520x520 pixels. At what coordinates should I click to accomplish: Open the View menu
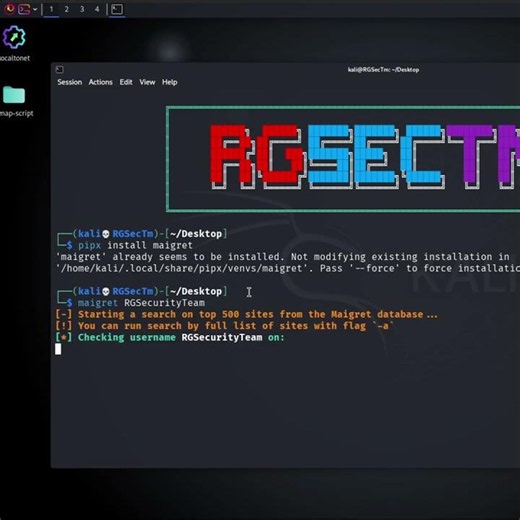147,82
